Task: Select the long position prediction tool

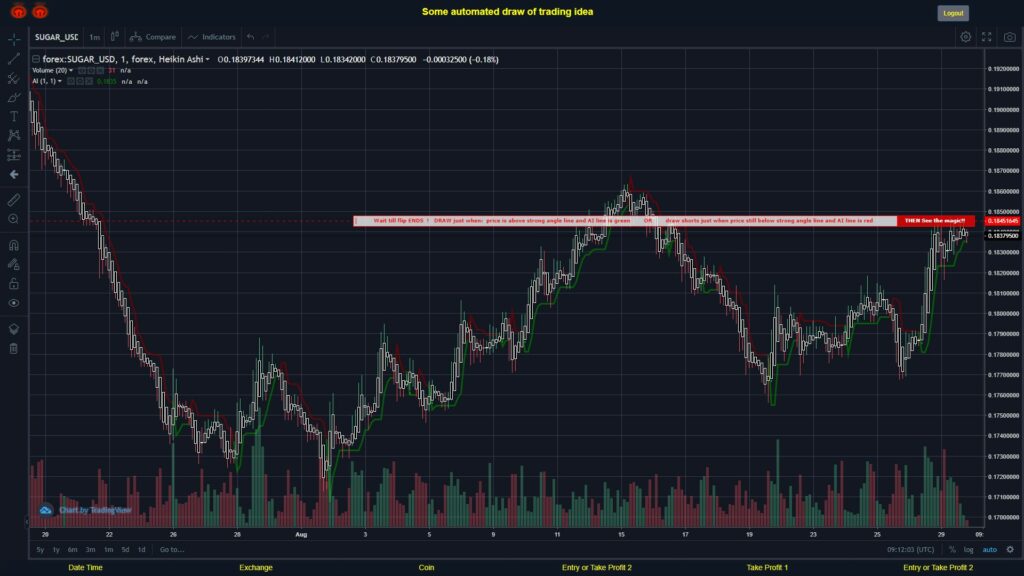Action: [x=14, y=155]
